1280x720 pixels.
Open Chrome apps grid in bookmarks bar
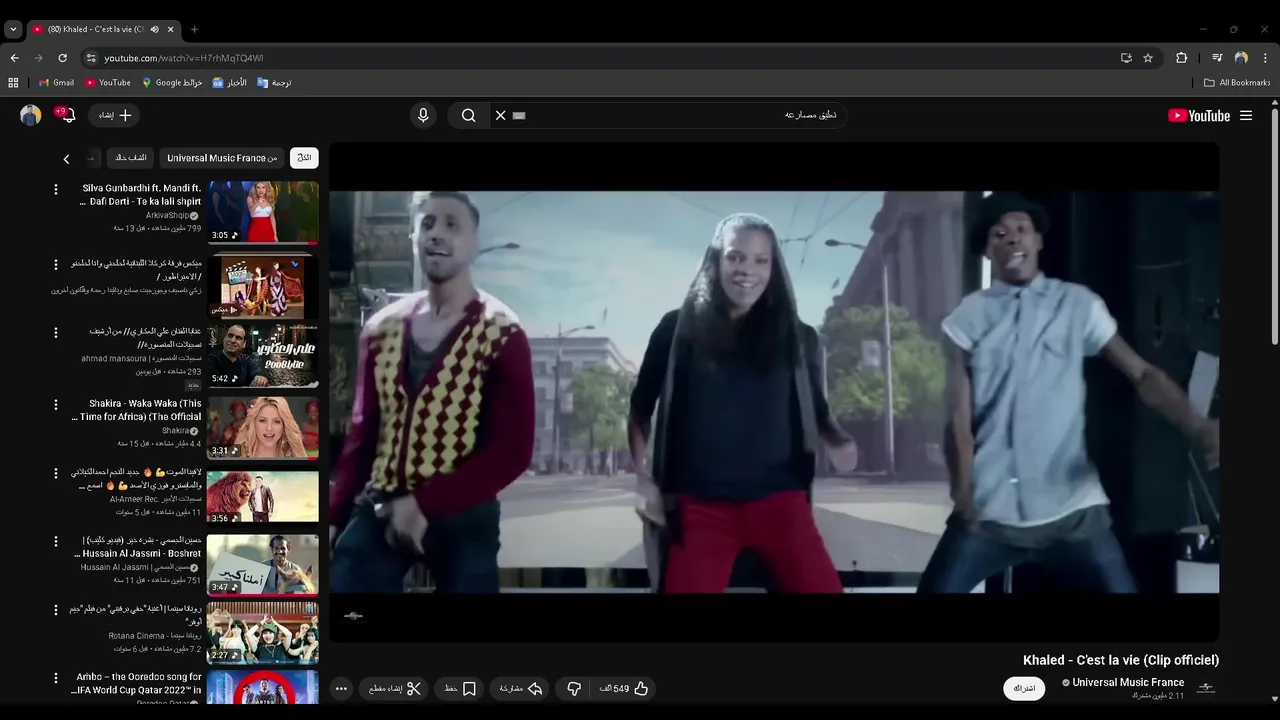(x=13, y=83)
